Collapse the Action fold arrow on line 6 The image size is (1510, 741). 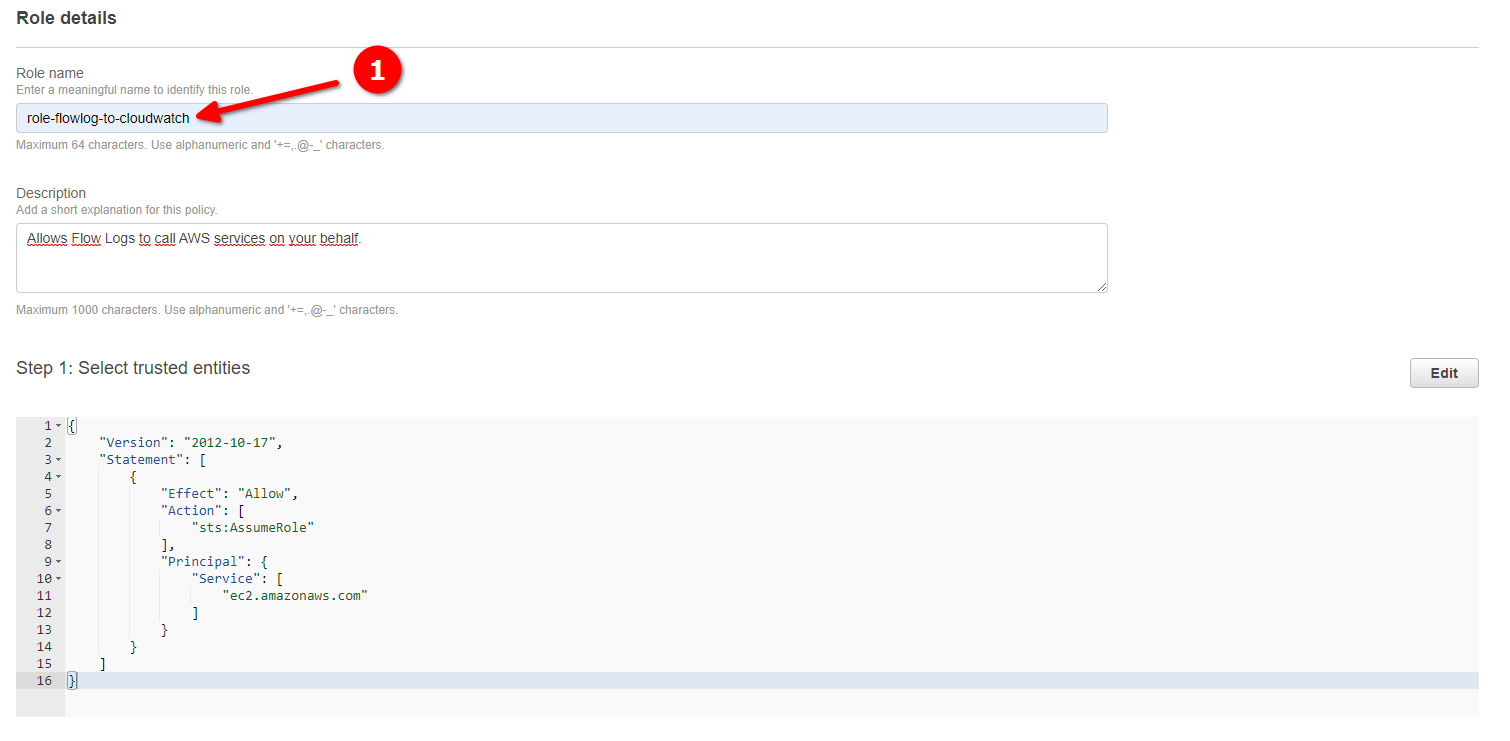59,511
